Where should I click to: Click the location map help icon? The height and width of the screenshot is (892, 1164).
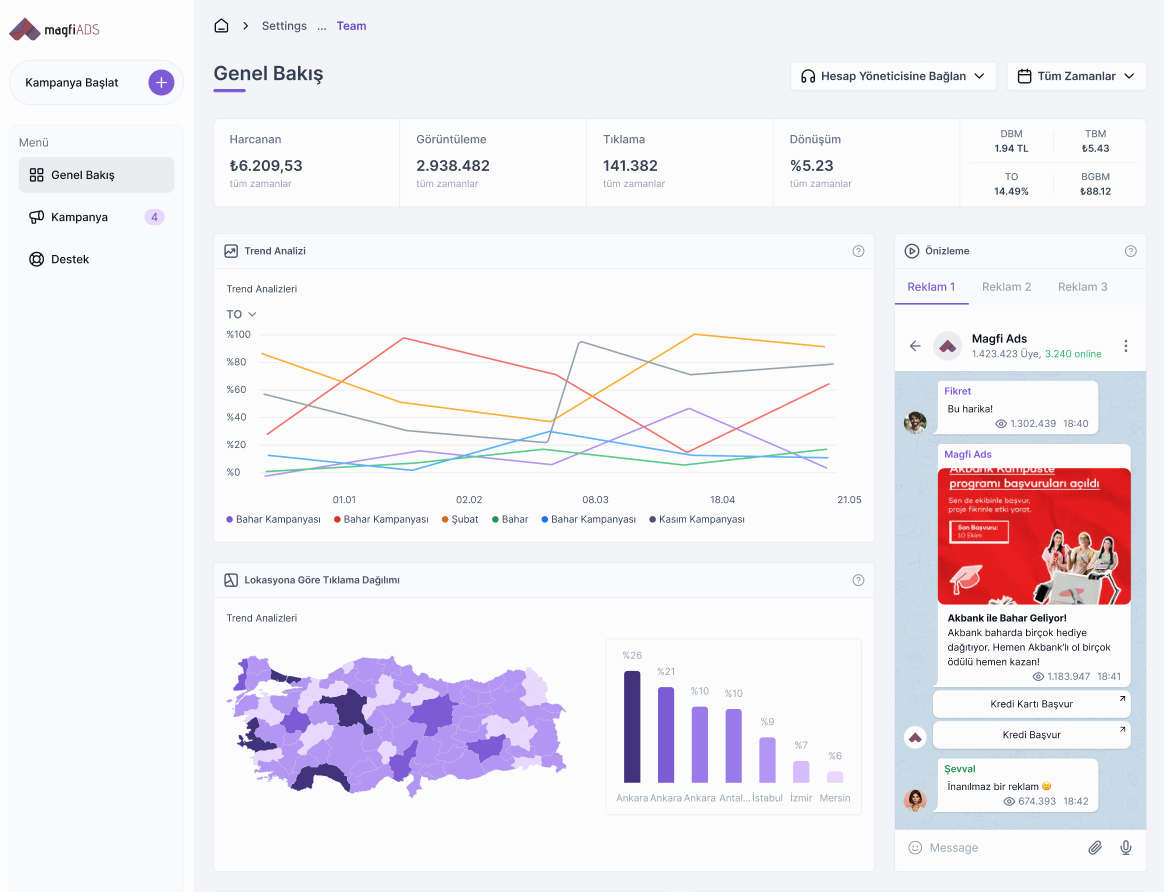point(858,580)
